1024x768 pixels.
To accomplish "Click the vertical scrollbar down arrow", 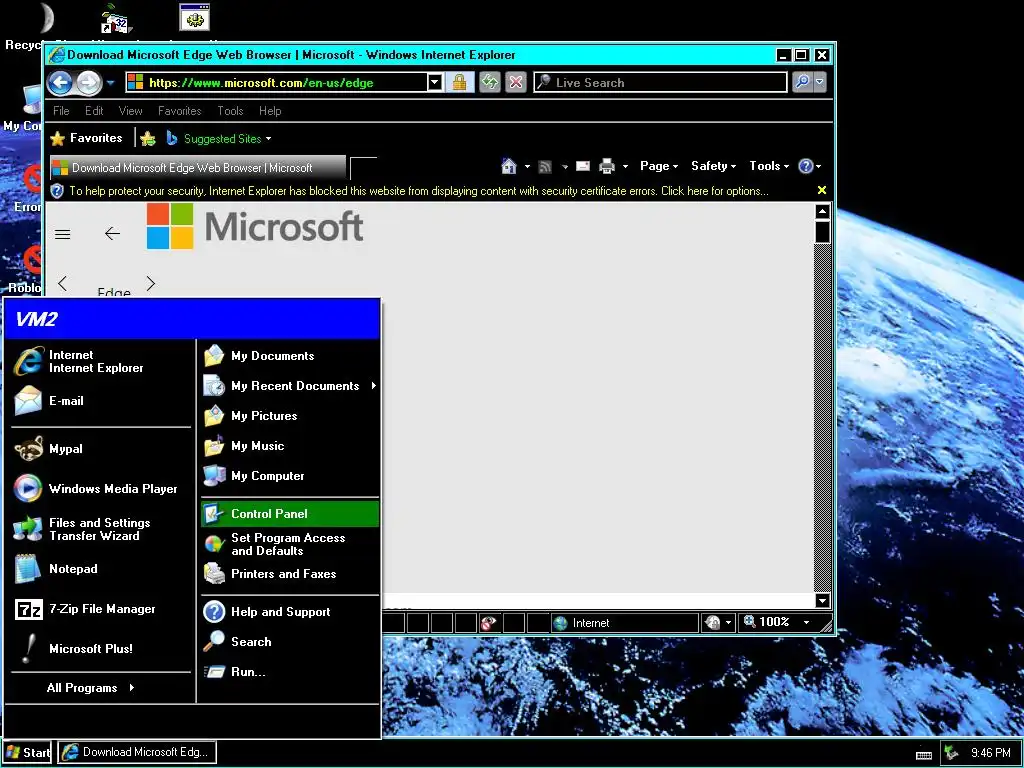I will point(823,600).
